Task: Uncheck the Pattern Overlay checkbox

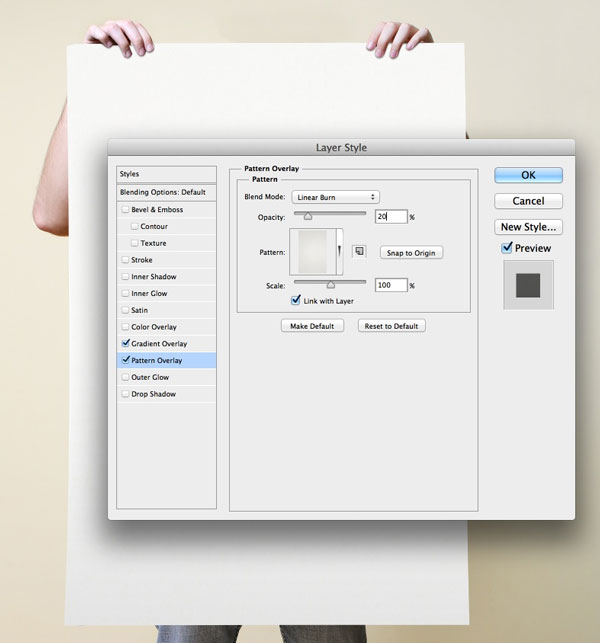Action: tap(125, 360)
